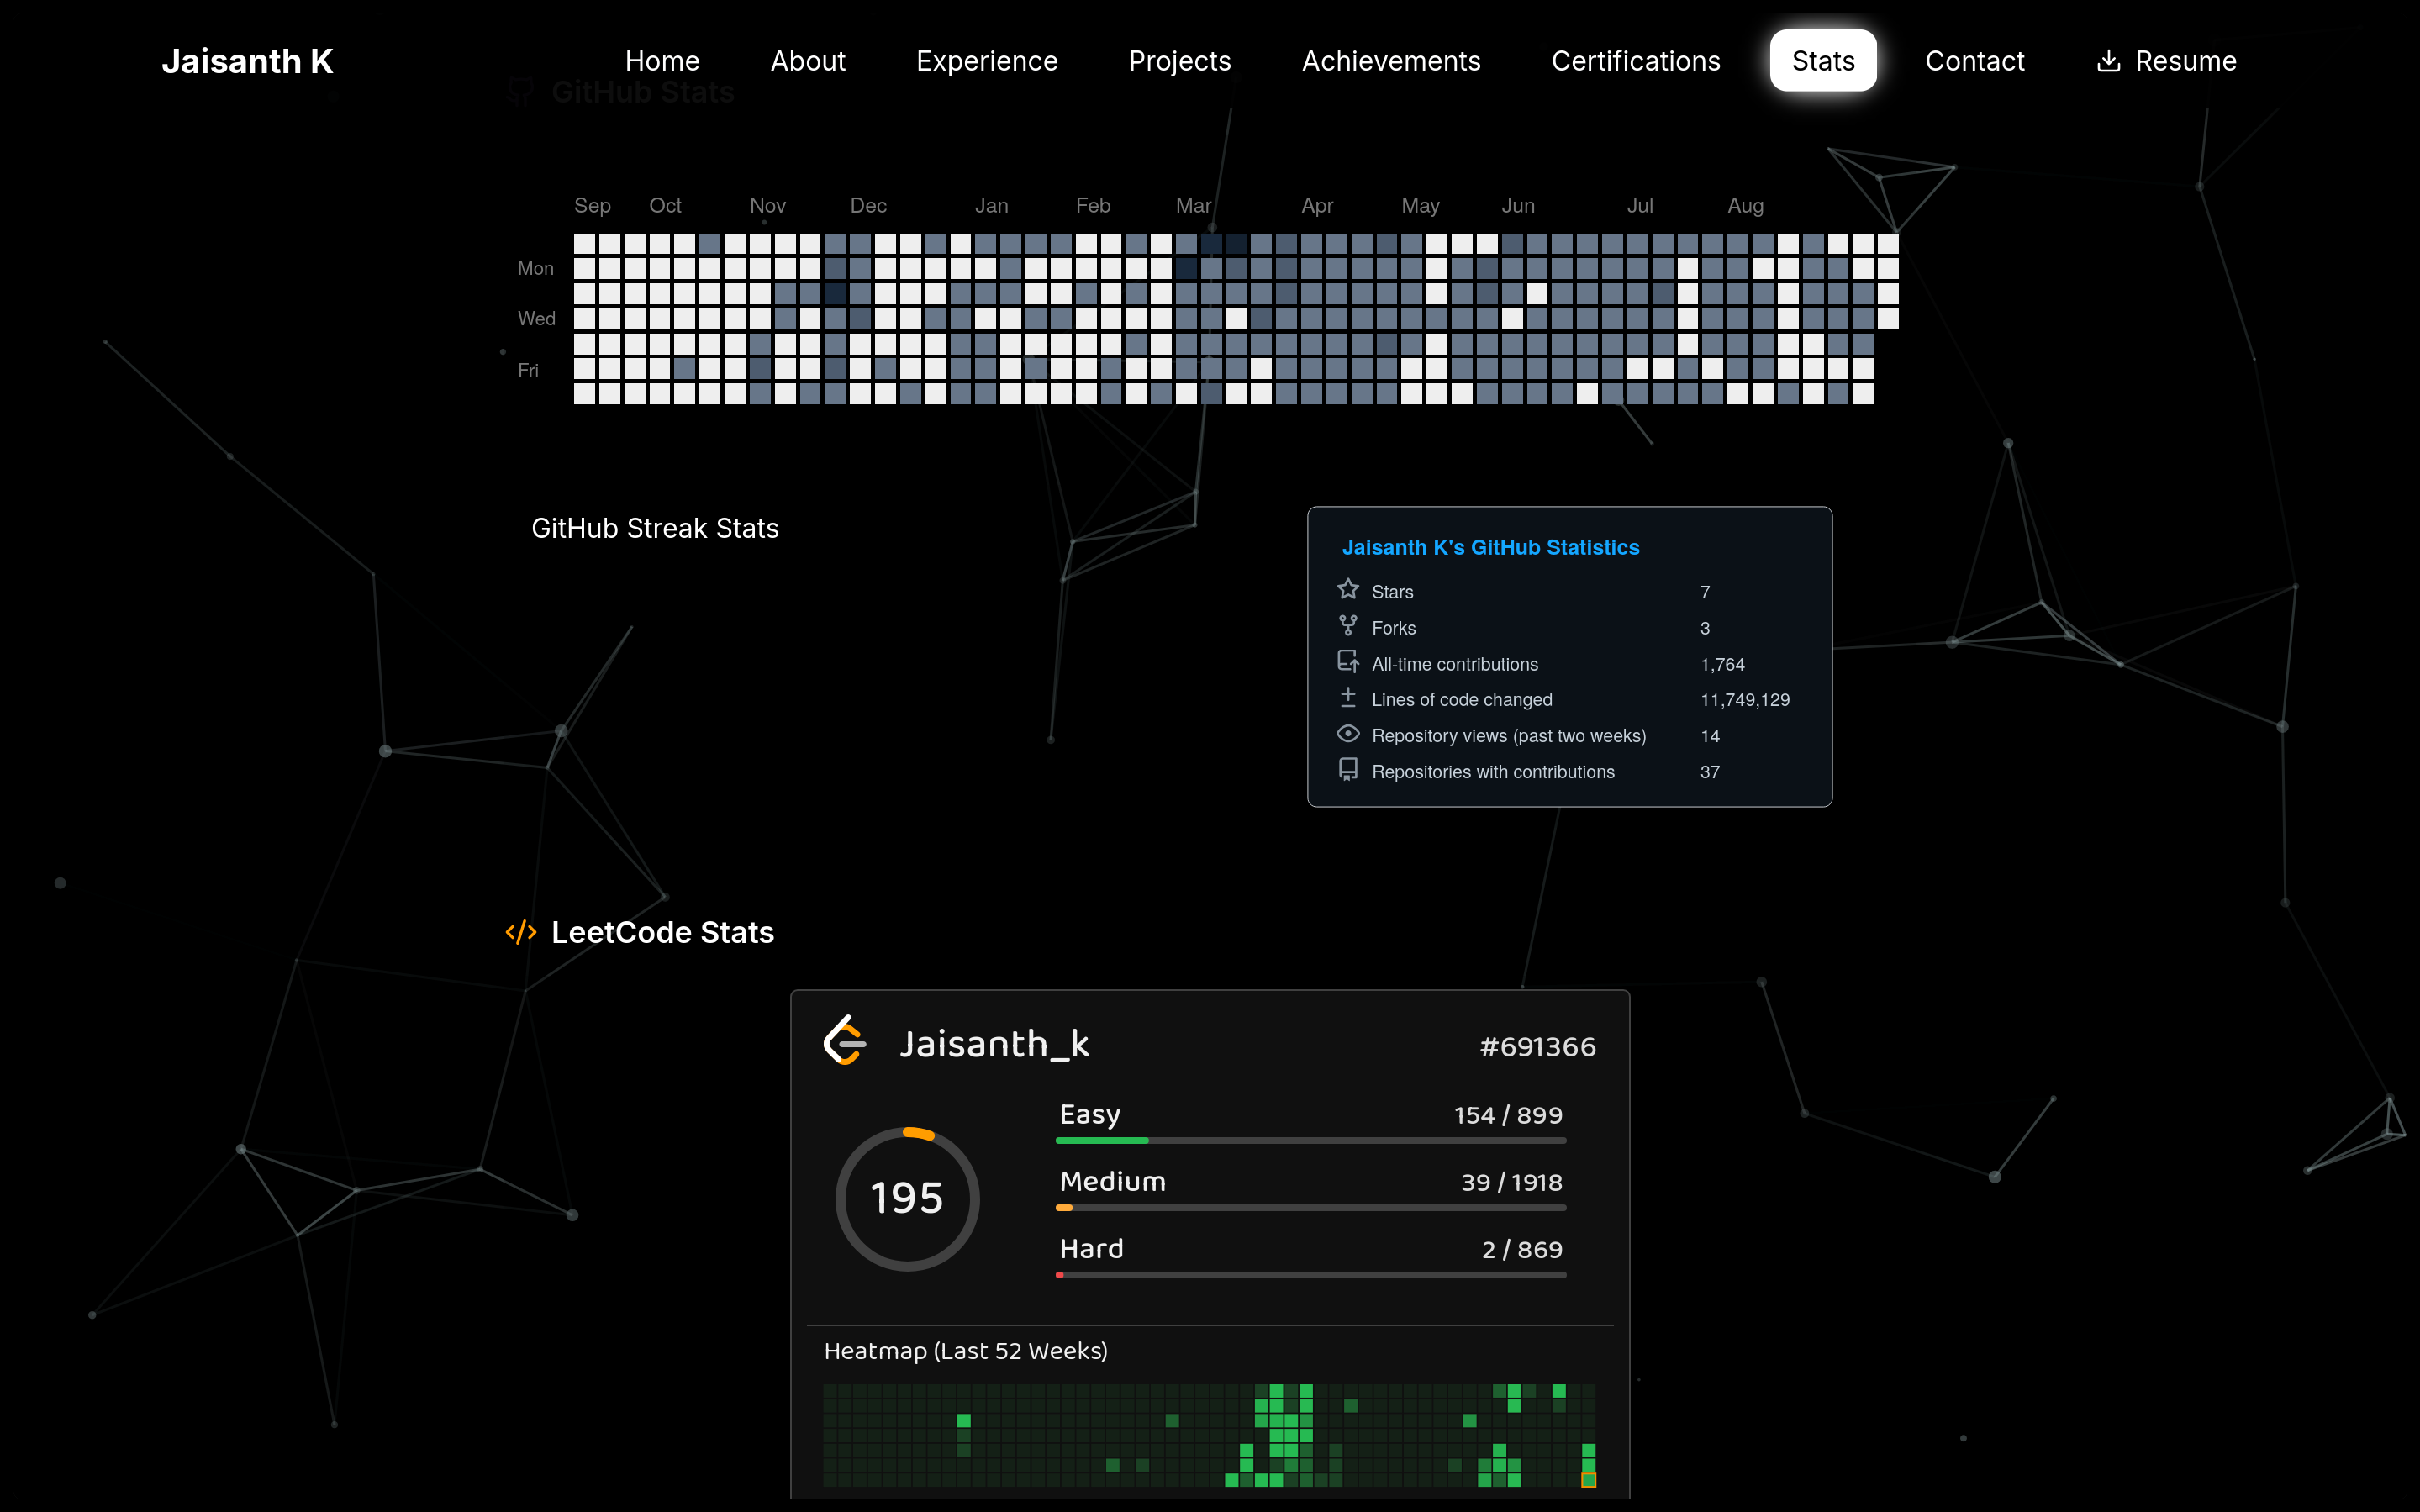
Task: Click Jaisanth K's GitHub Statistics title
Action: [1490, 548]
